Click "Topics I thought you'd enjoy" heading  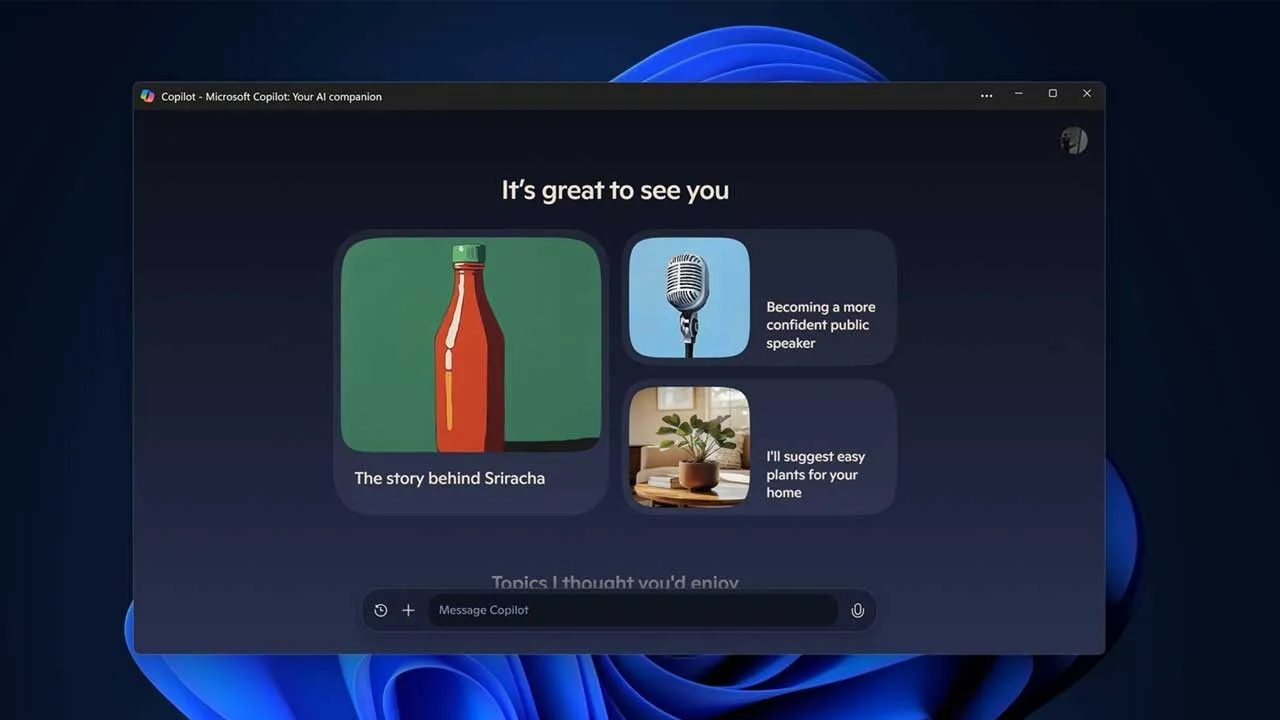615,582
